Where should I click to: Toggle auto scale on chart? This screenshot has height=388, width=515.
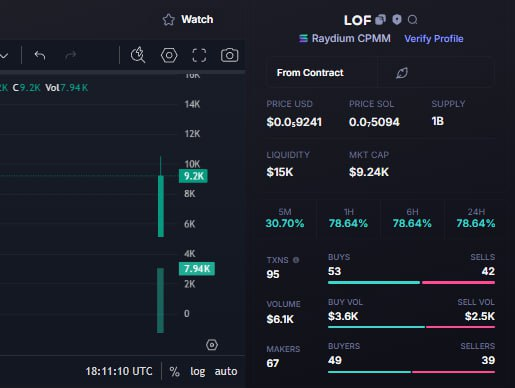(x=226, y=371)
